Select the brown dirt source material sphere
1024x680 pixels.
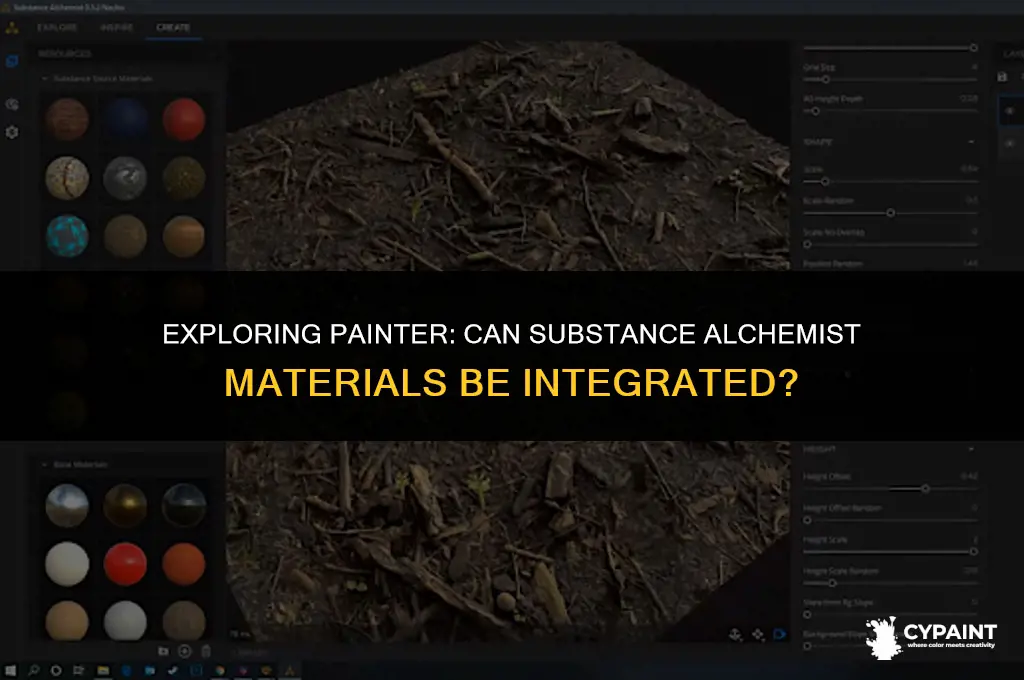point(125,236)
